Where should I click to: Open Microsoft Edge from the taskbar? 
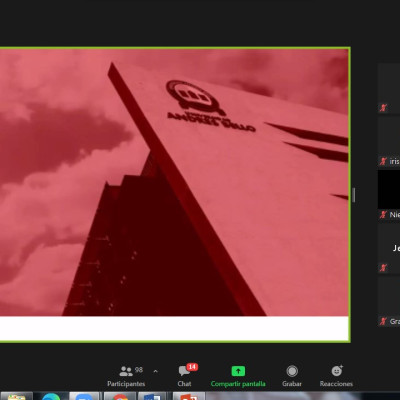51,396
